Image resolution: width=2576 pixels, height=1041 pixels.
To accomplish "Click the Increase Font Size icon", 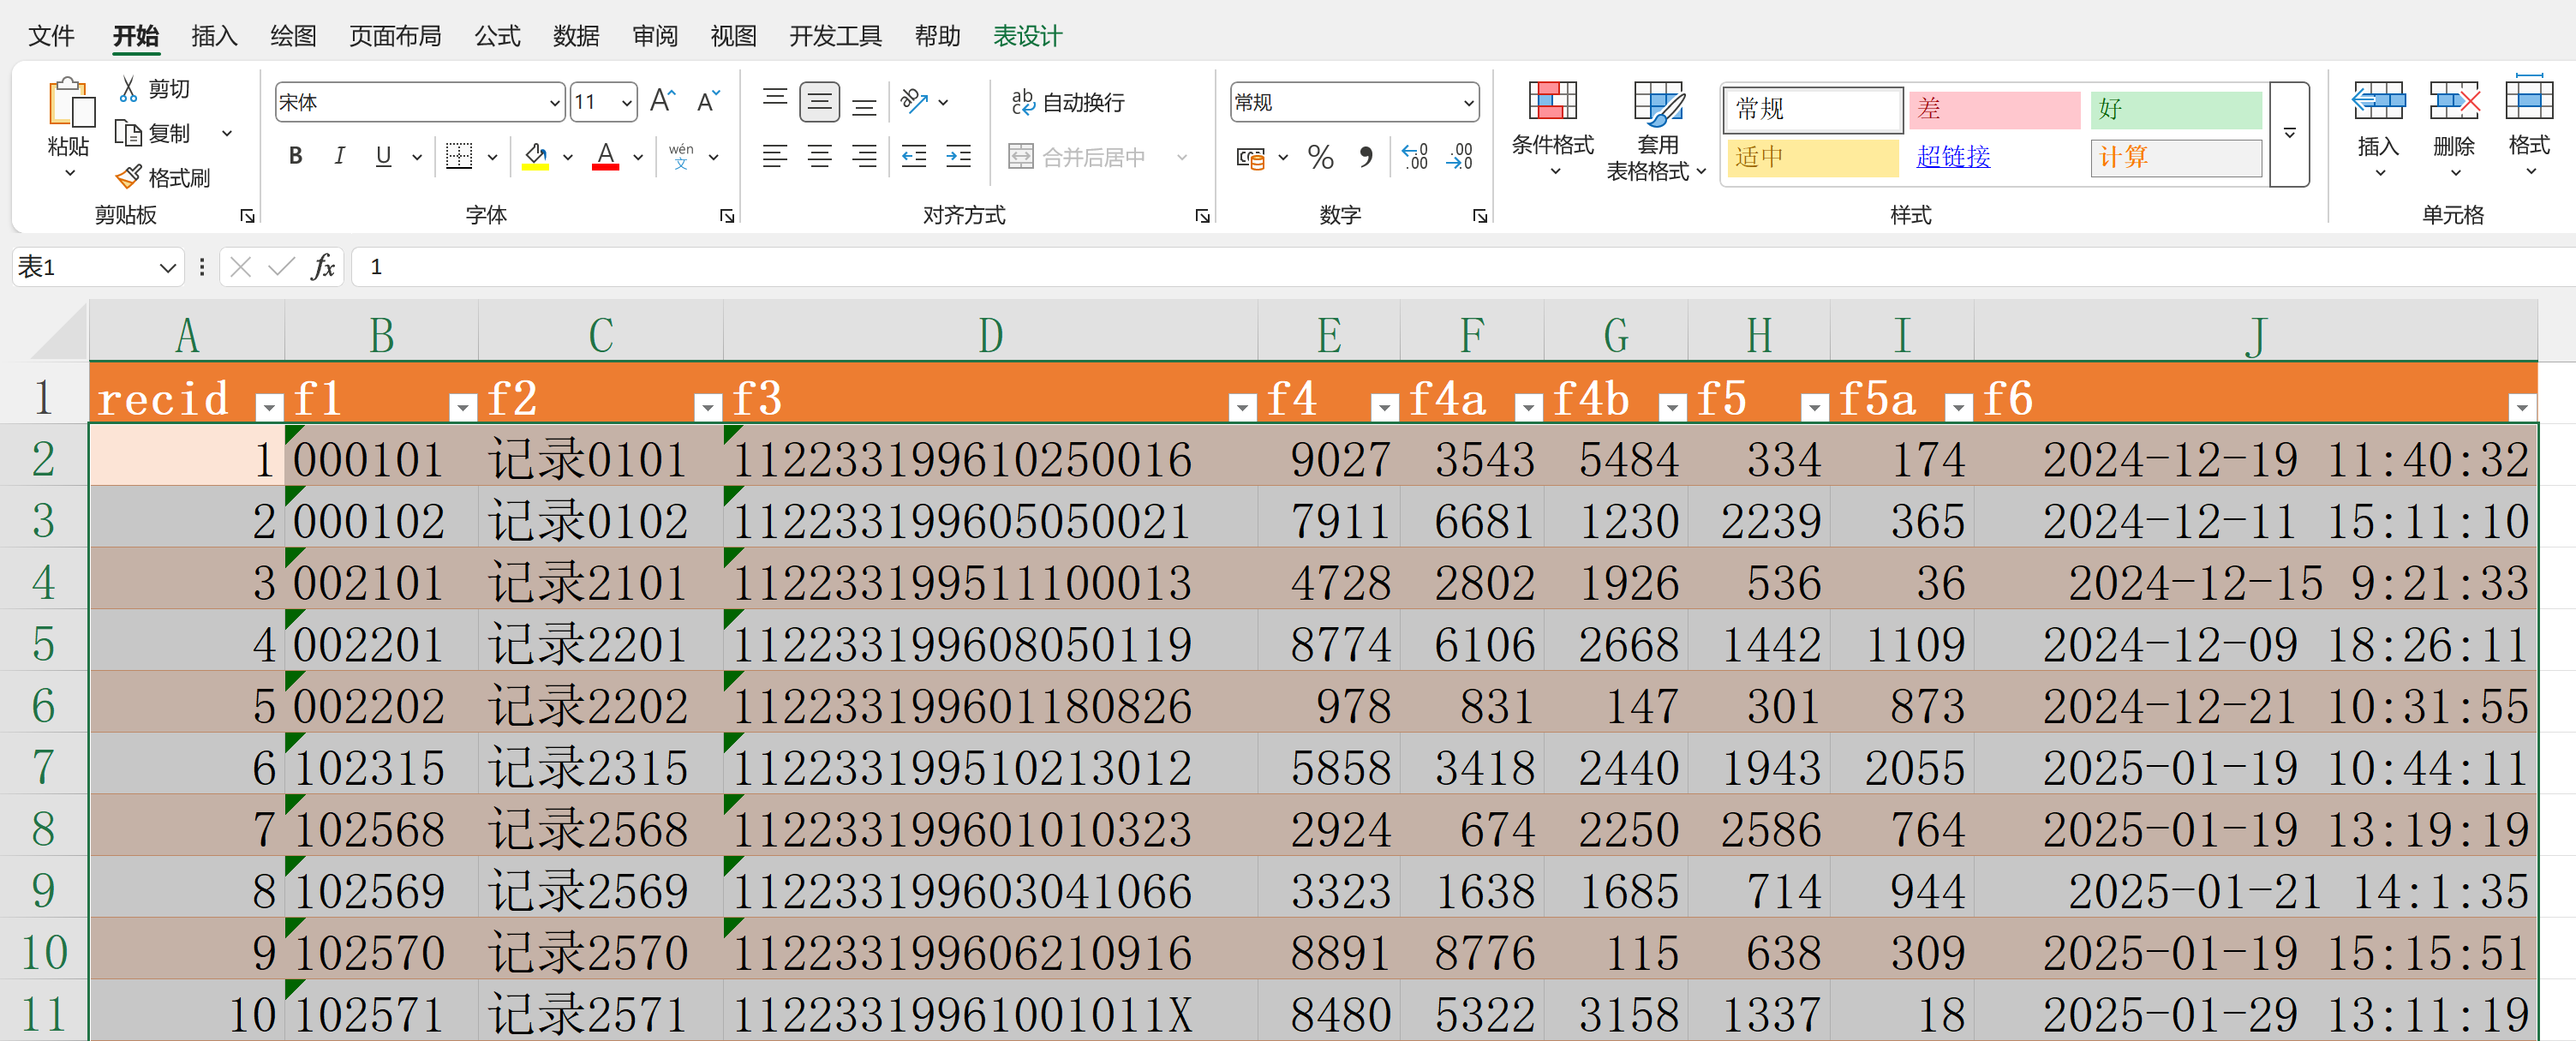I will (661, 101).
